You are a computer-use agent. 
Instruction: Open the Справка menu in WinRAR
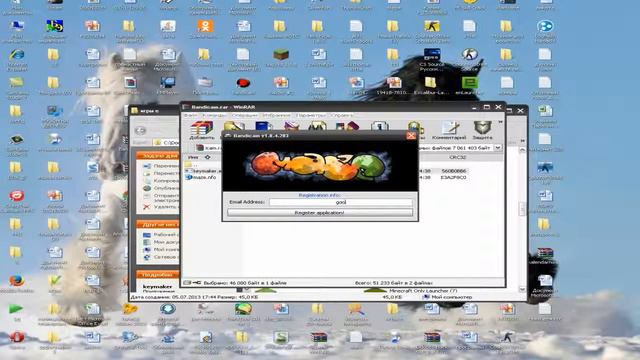pyautogui.click(x=342, y=116)
